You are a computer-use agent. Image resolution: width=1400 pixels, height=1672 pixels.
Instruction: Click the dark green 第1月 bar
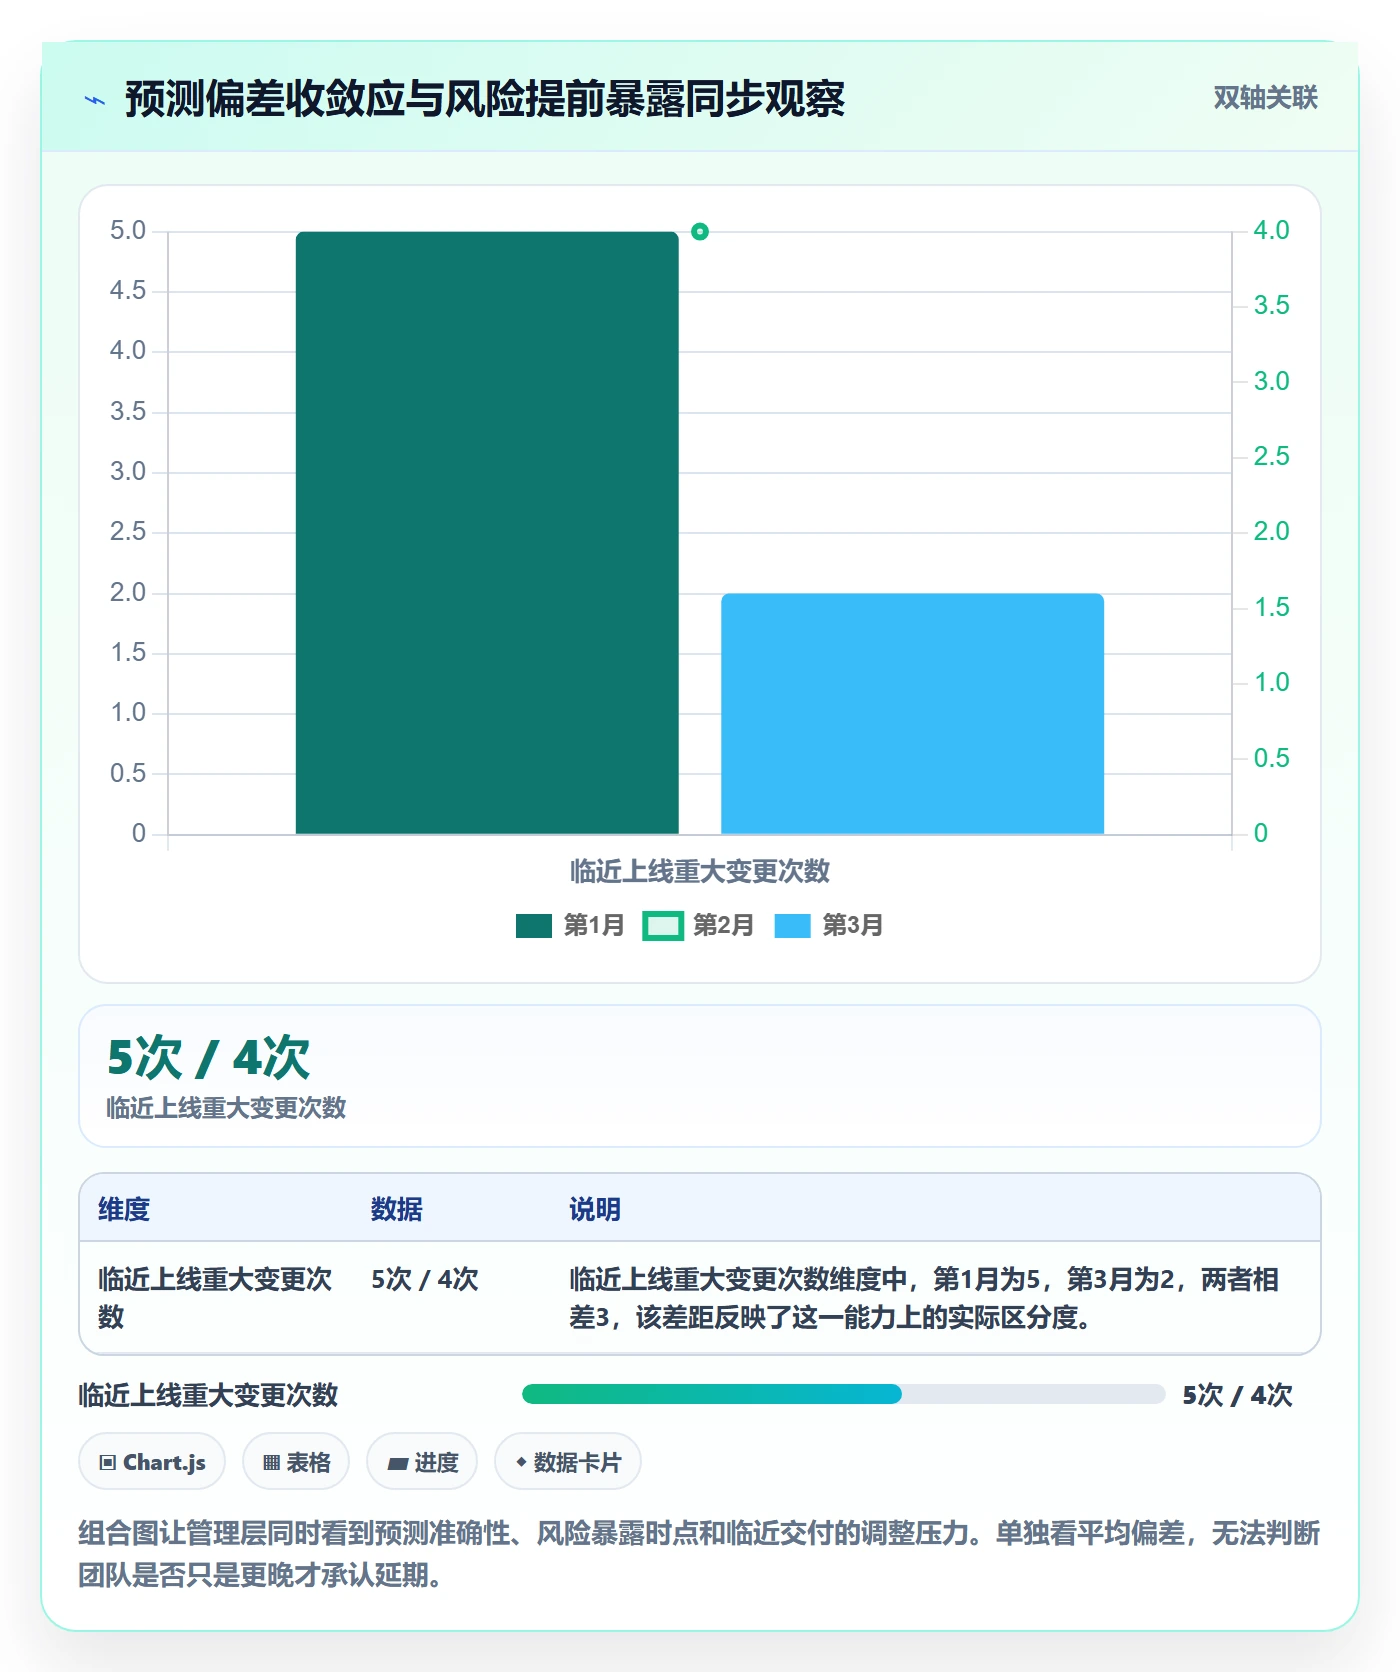pyautogui.click(x=487, y=533)
